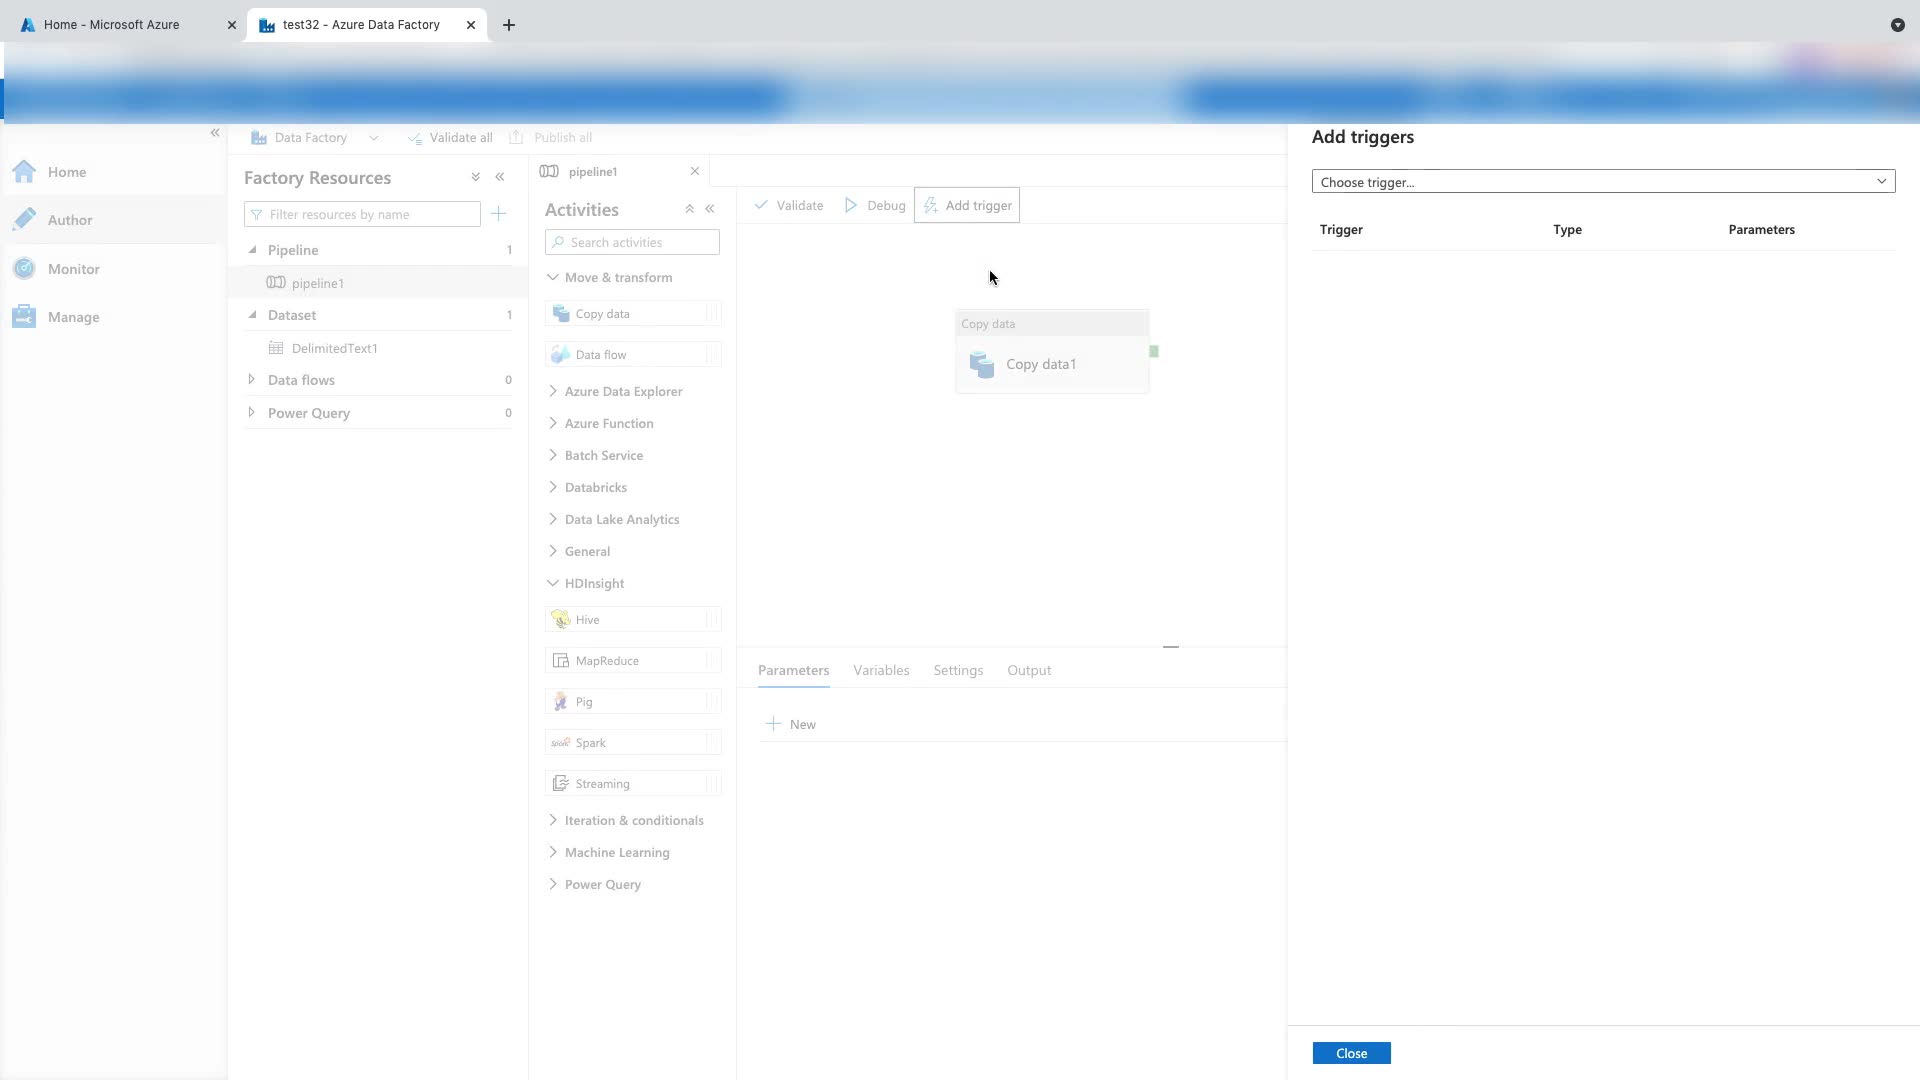Click New parameter button

tap(791, 724)
